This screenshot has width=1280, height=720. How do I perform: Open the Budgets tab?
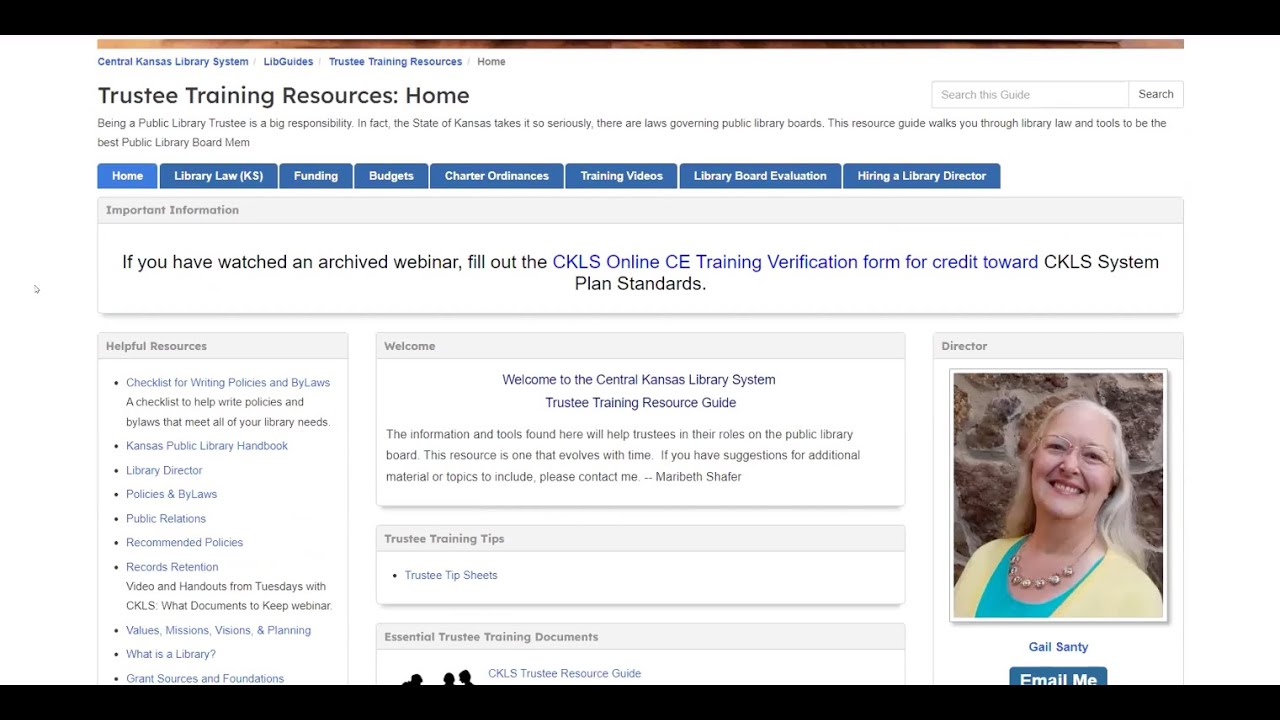(x=391, y=176)
